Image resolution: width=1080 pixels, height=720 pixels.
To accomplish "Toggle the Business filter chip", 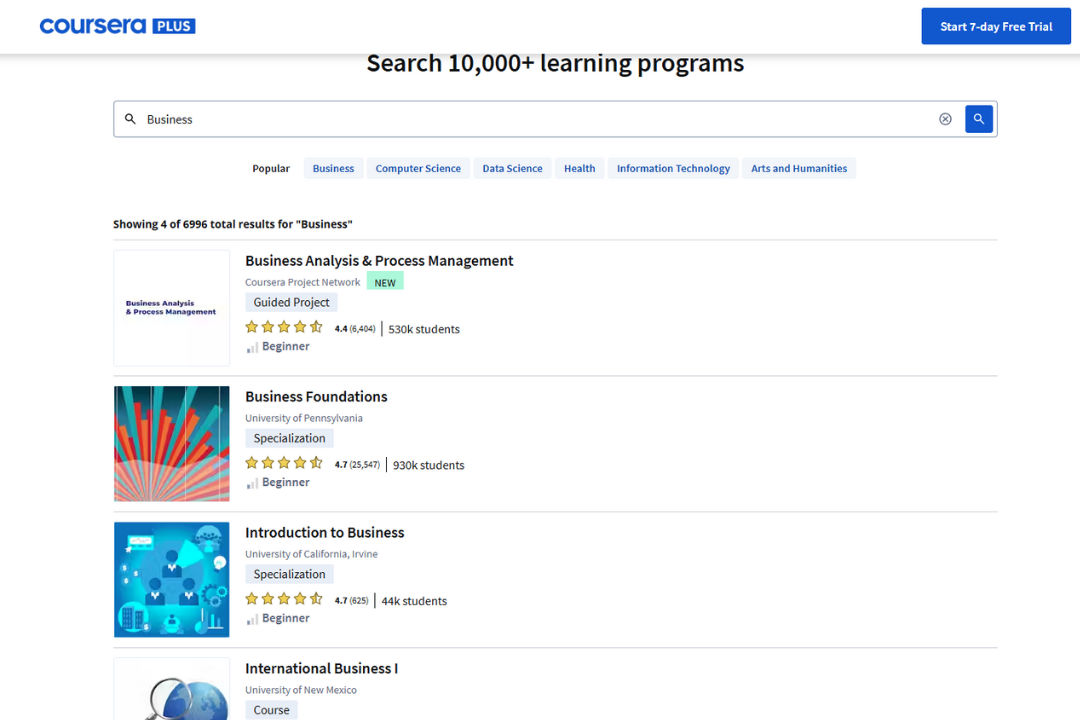I will [332, 168].
